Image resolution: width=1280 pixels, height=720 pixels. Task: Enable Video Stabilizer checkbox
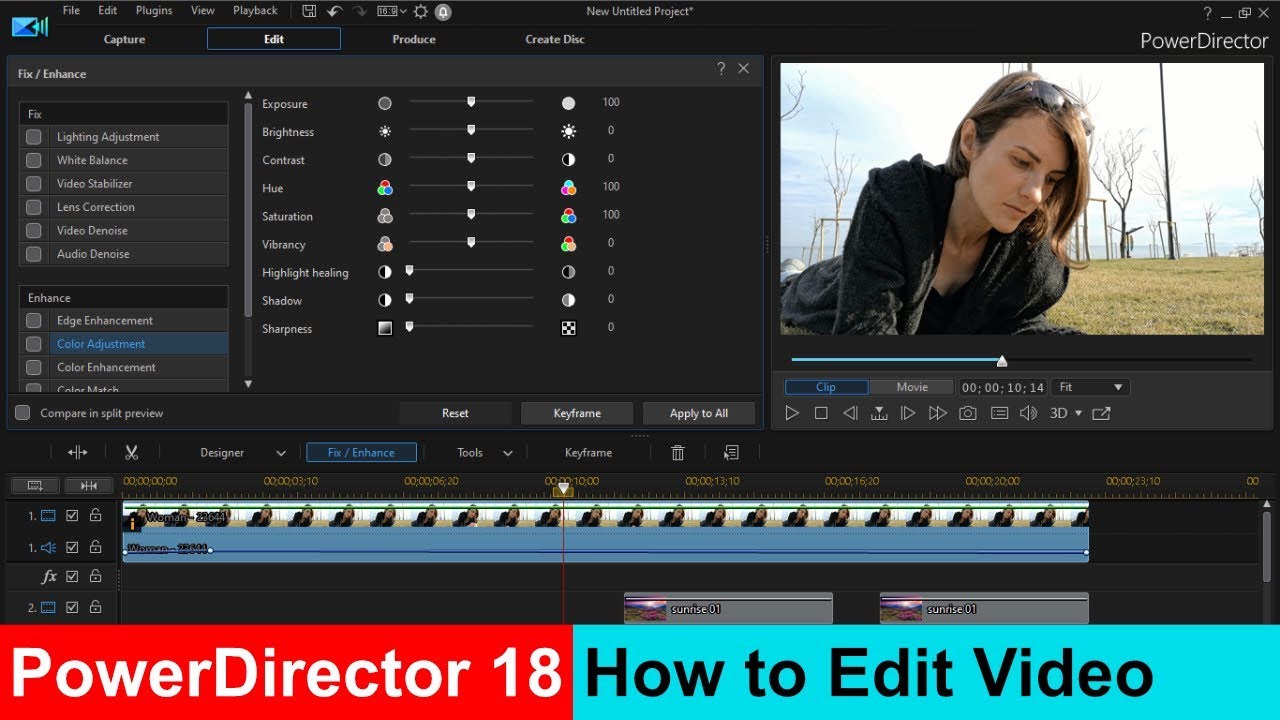click(34, 184)
